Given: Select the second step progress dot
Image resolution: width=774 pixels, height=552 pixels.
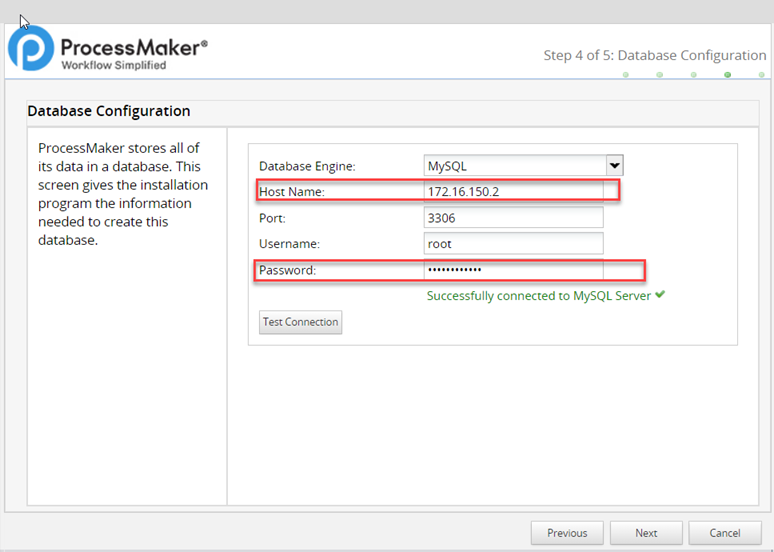Looking at the screenshot, I should [659, 75].
